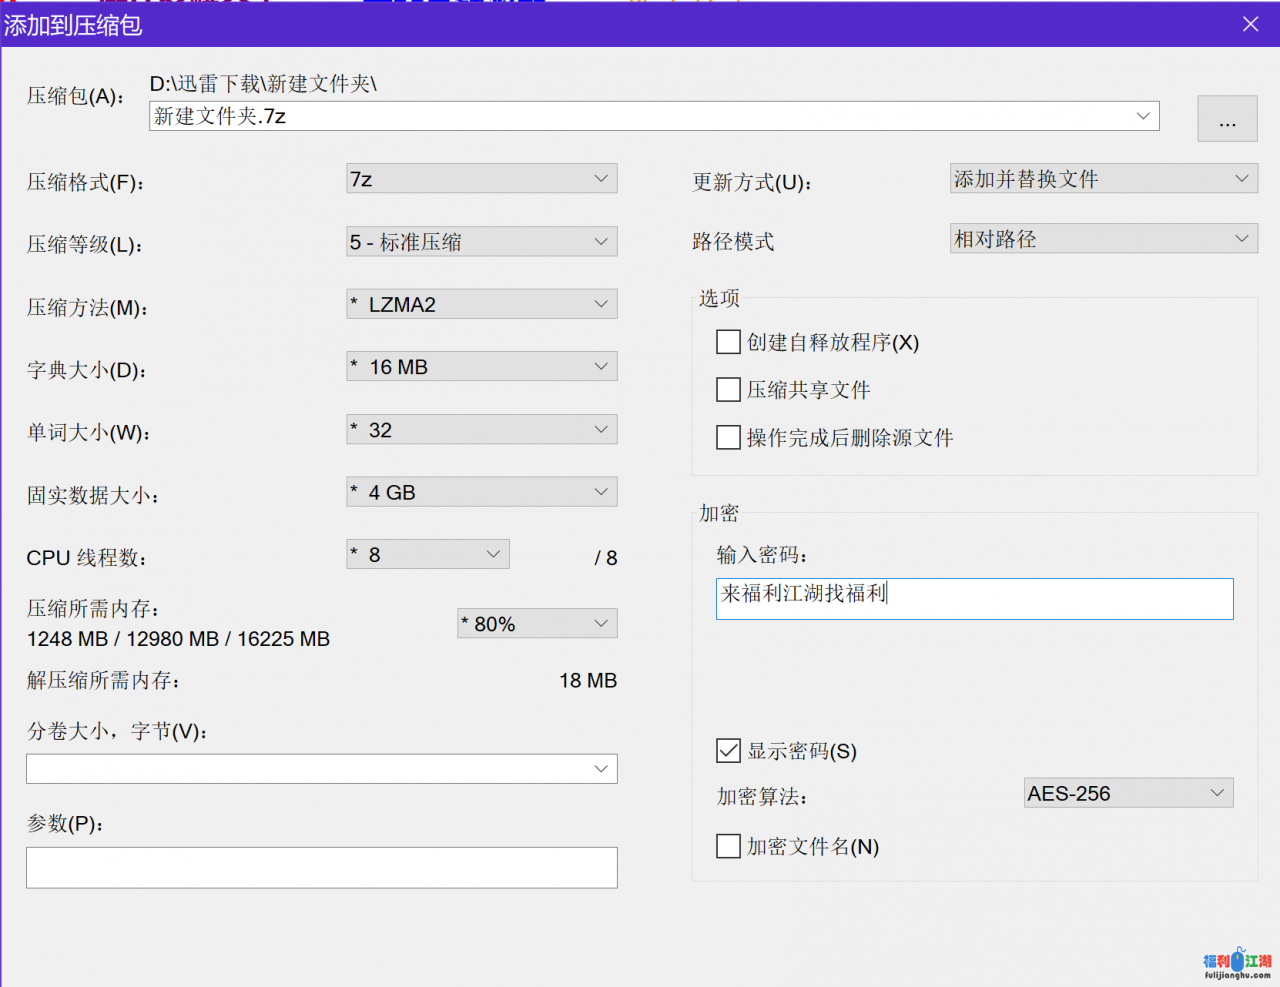Expand the 字典大小 16 MB dropdown
The image size is (1280, 987).
482,367
